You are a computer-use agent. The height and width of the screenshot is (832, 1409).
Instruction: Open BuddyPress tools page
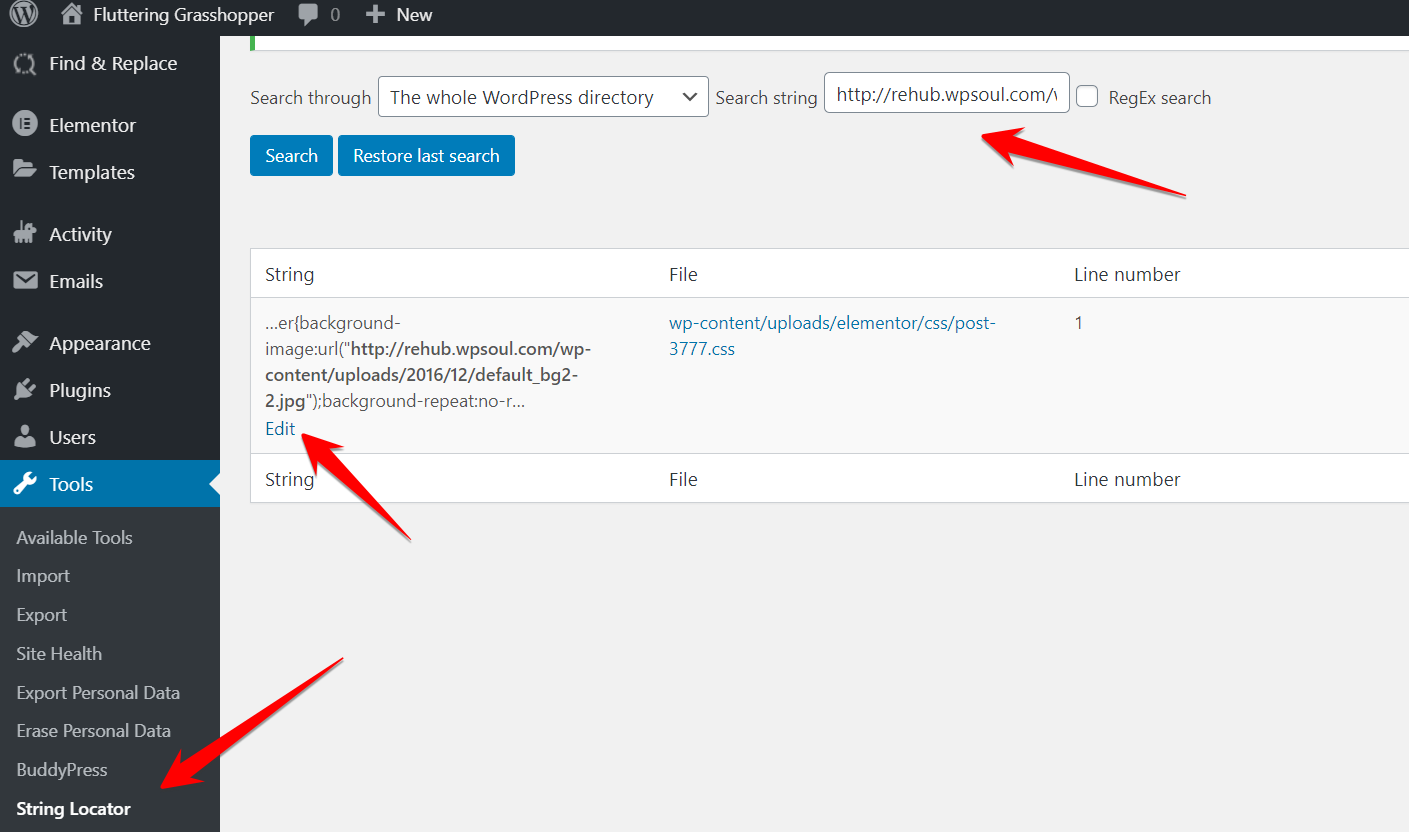tap(62, 770)
